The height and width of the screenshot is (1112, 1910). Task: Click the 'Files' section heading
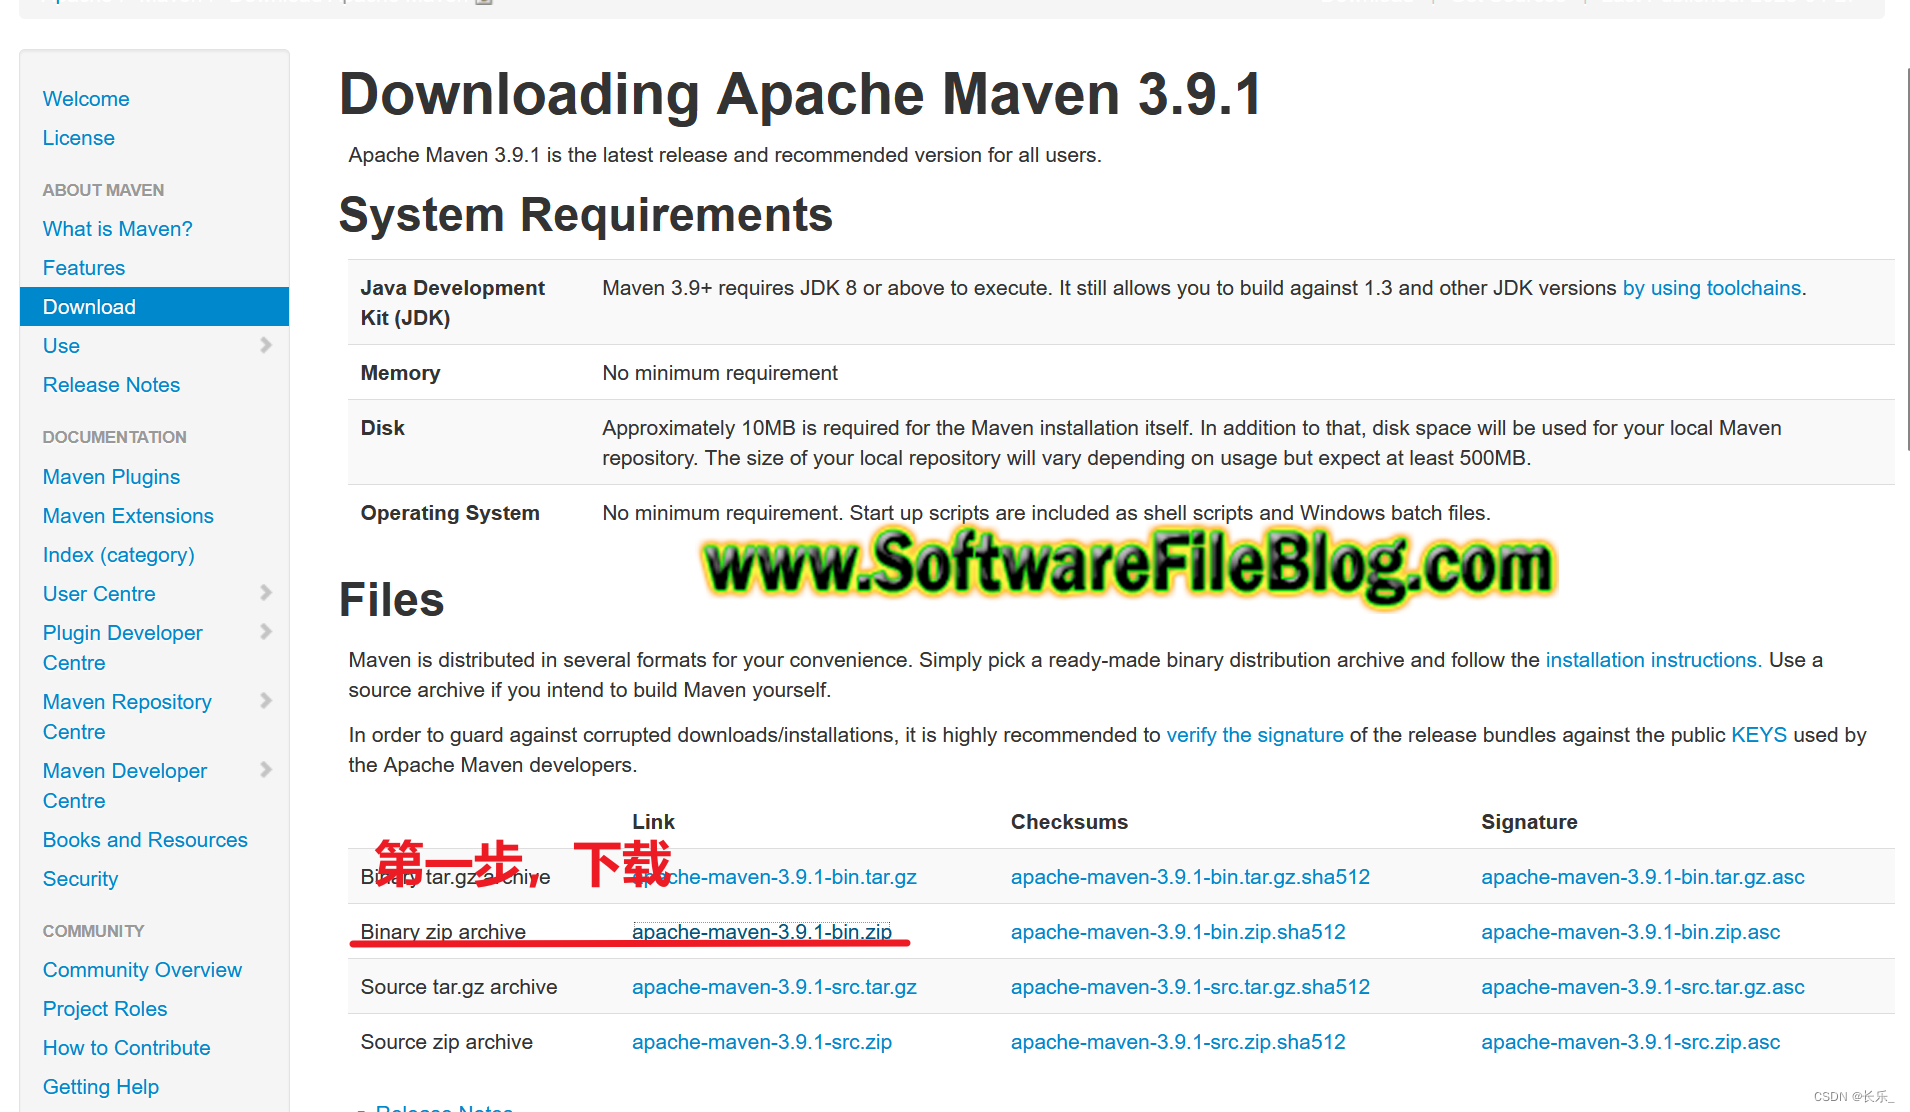(391, 600)
